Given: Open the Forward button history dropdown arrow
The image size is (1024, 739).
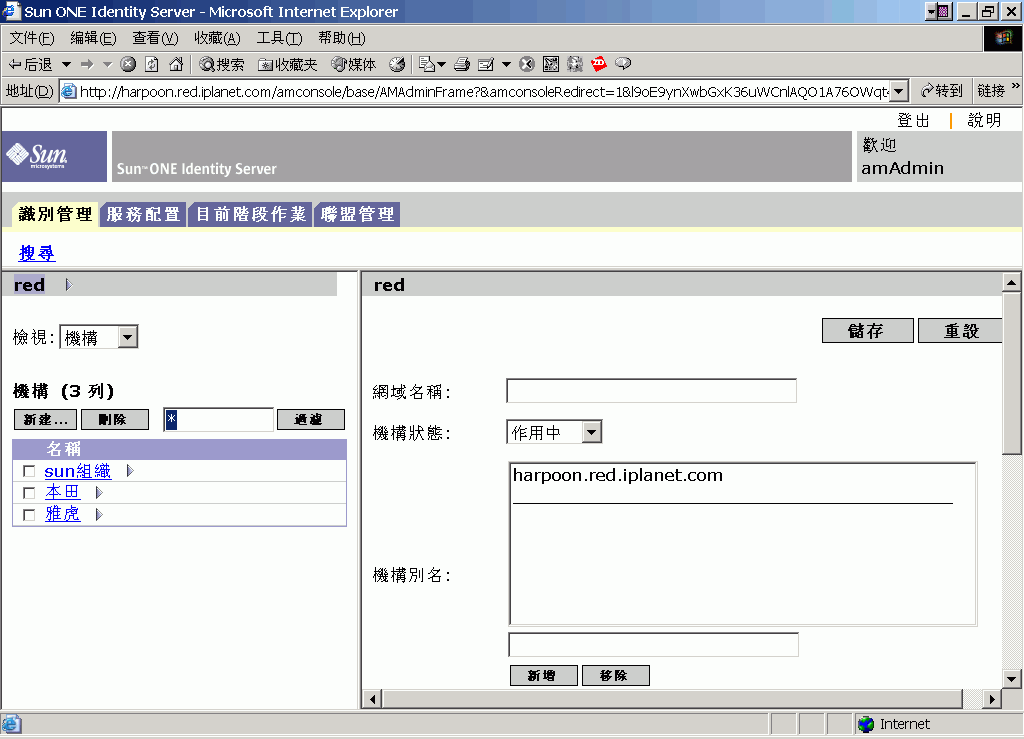Looking at the screenshot, I should [x=108, y=64].
